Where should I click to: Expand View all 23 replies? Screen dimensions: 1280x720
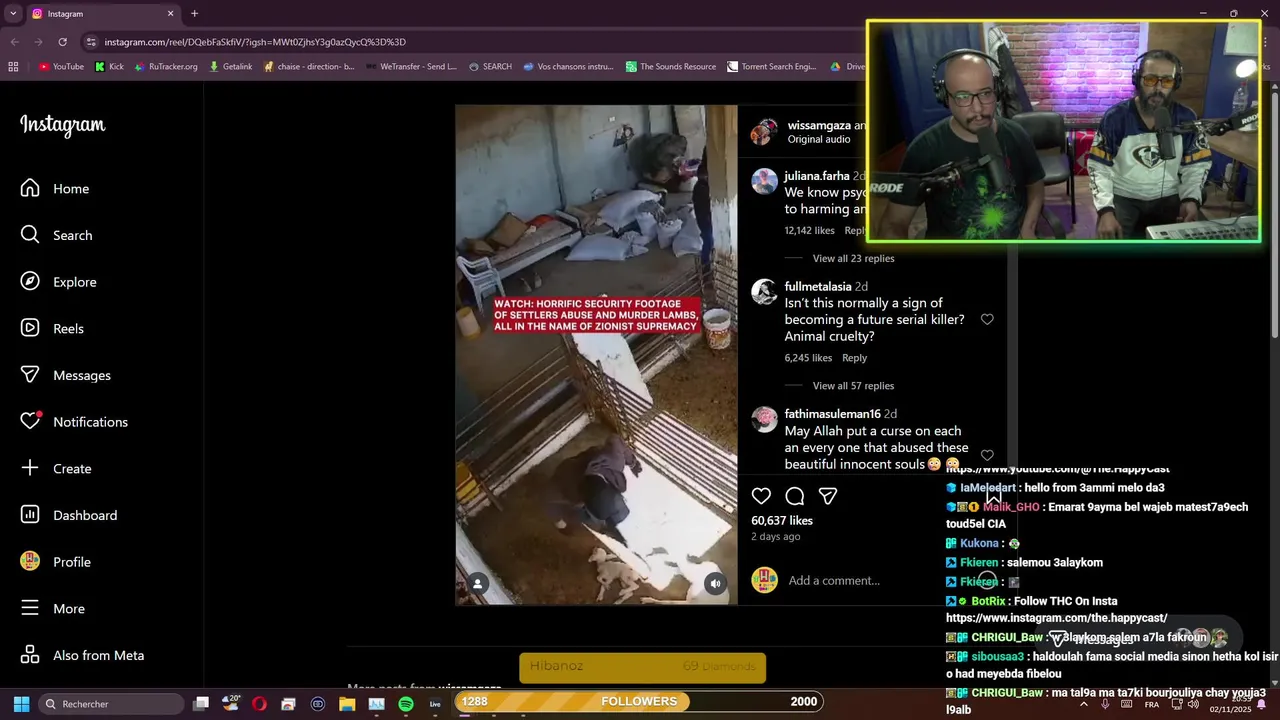[853, 258]
